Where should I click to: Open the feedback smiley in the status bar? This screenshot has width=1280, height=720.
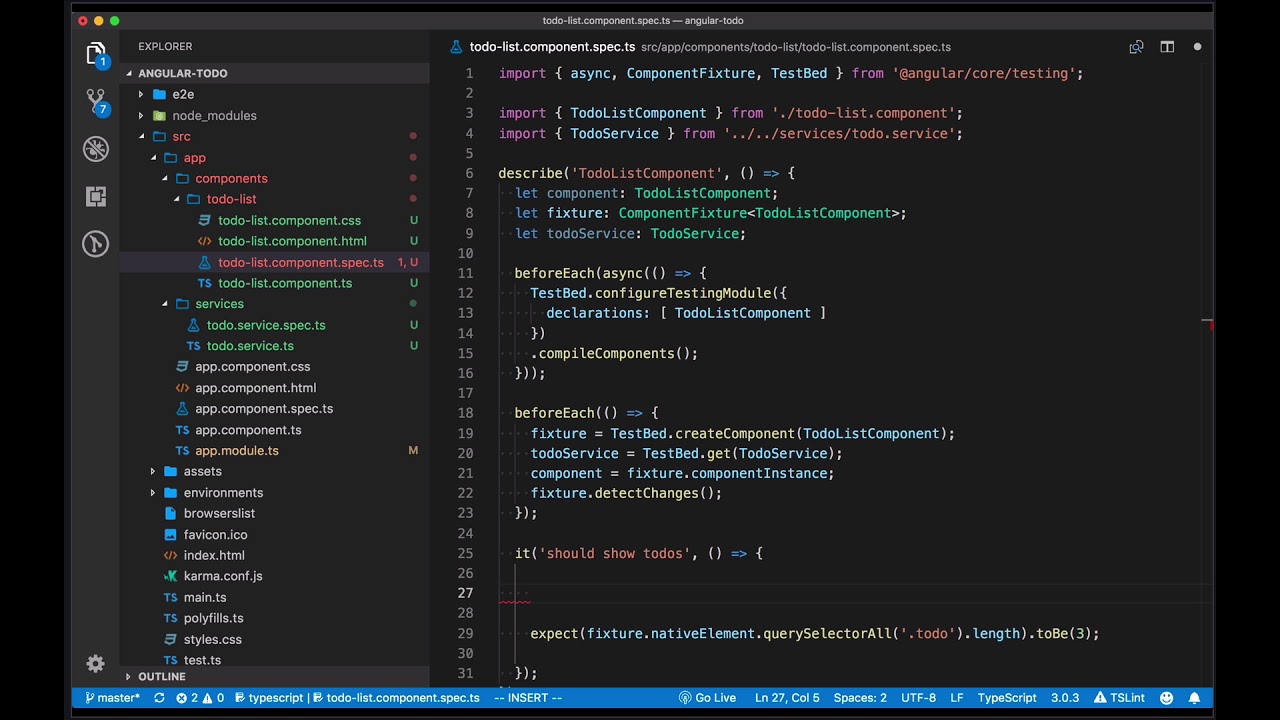[1167, 698]
